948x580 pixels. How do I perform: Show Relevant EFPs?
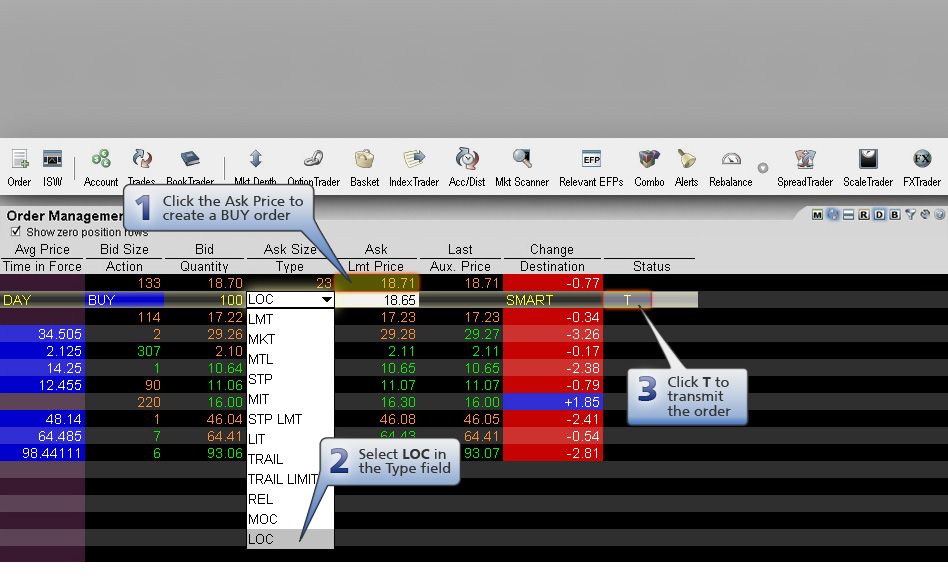pos(591,168)
